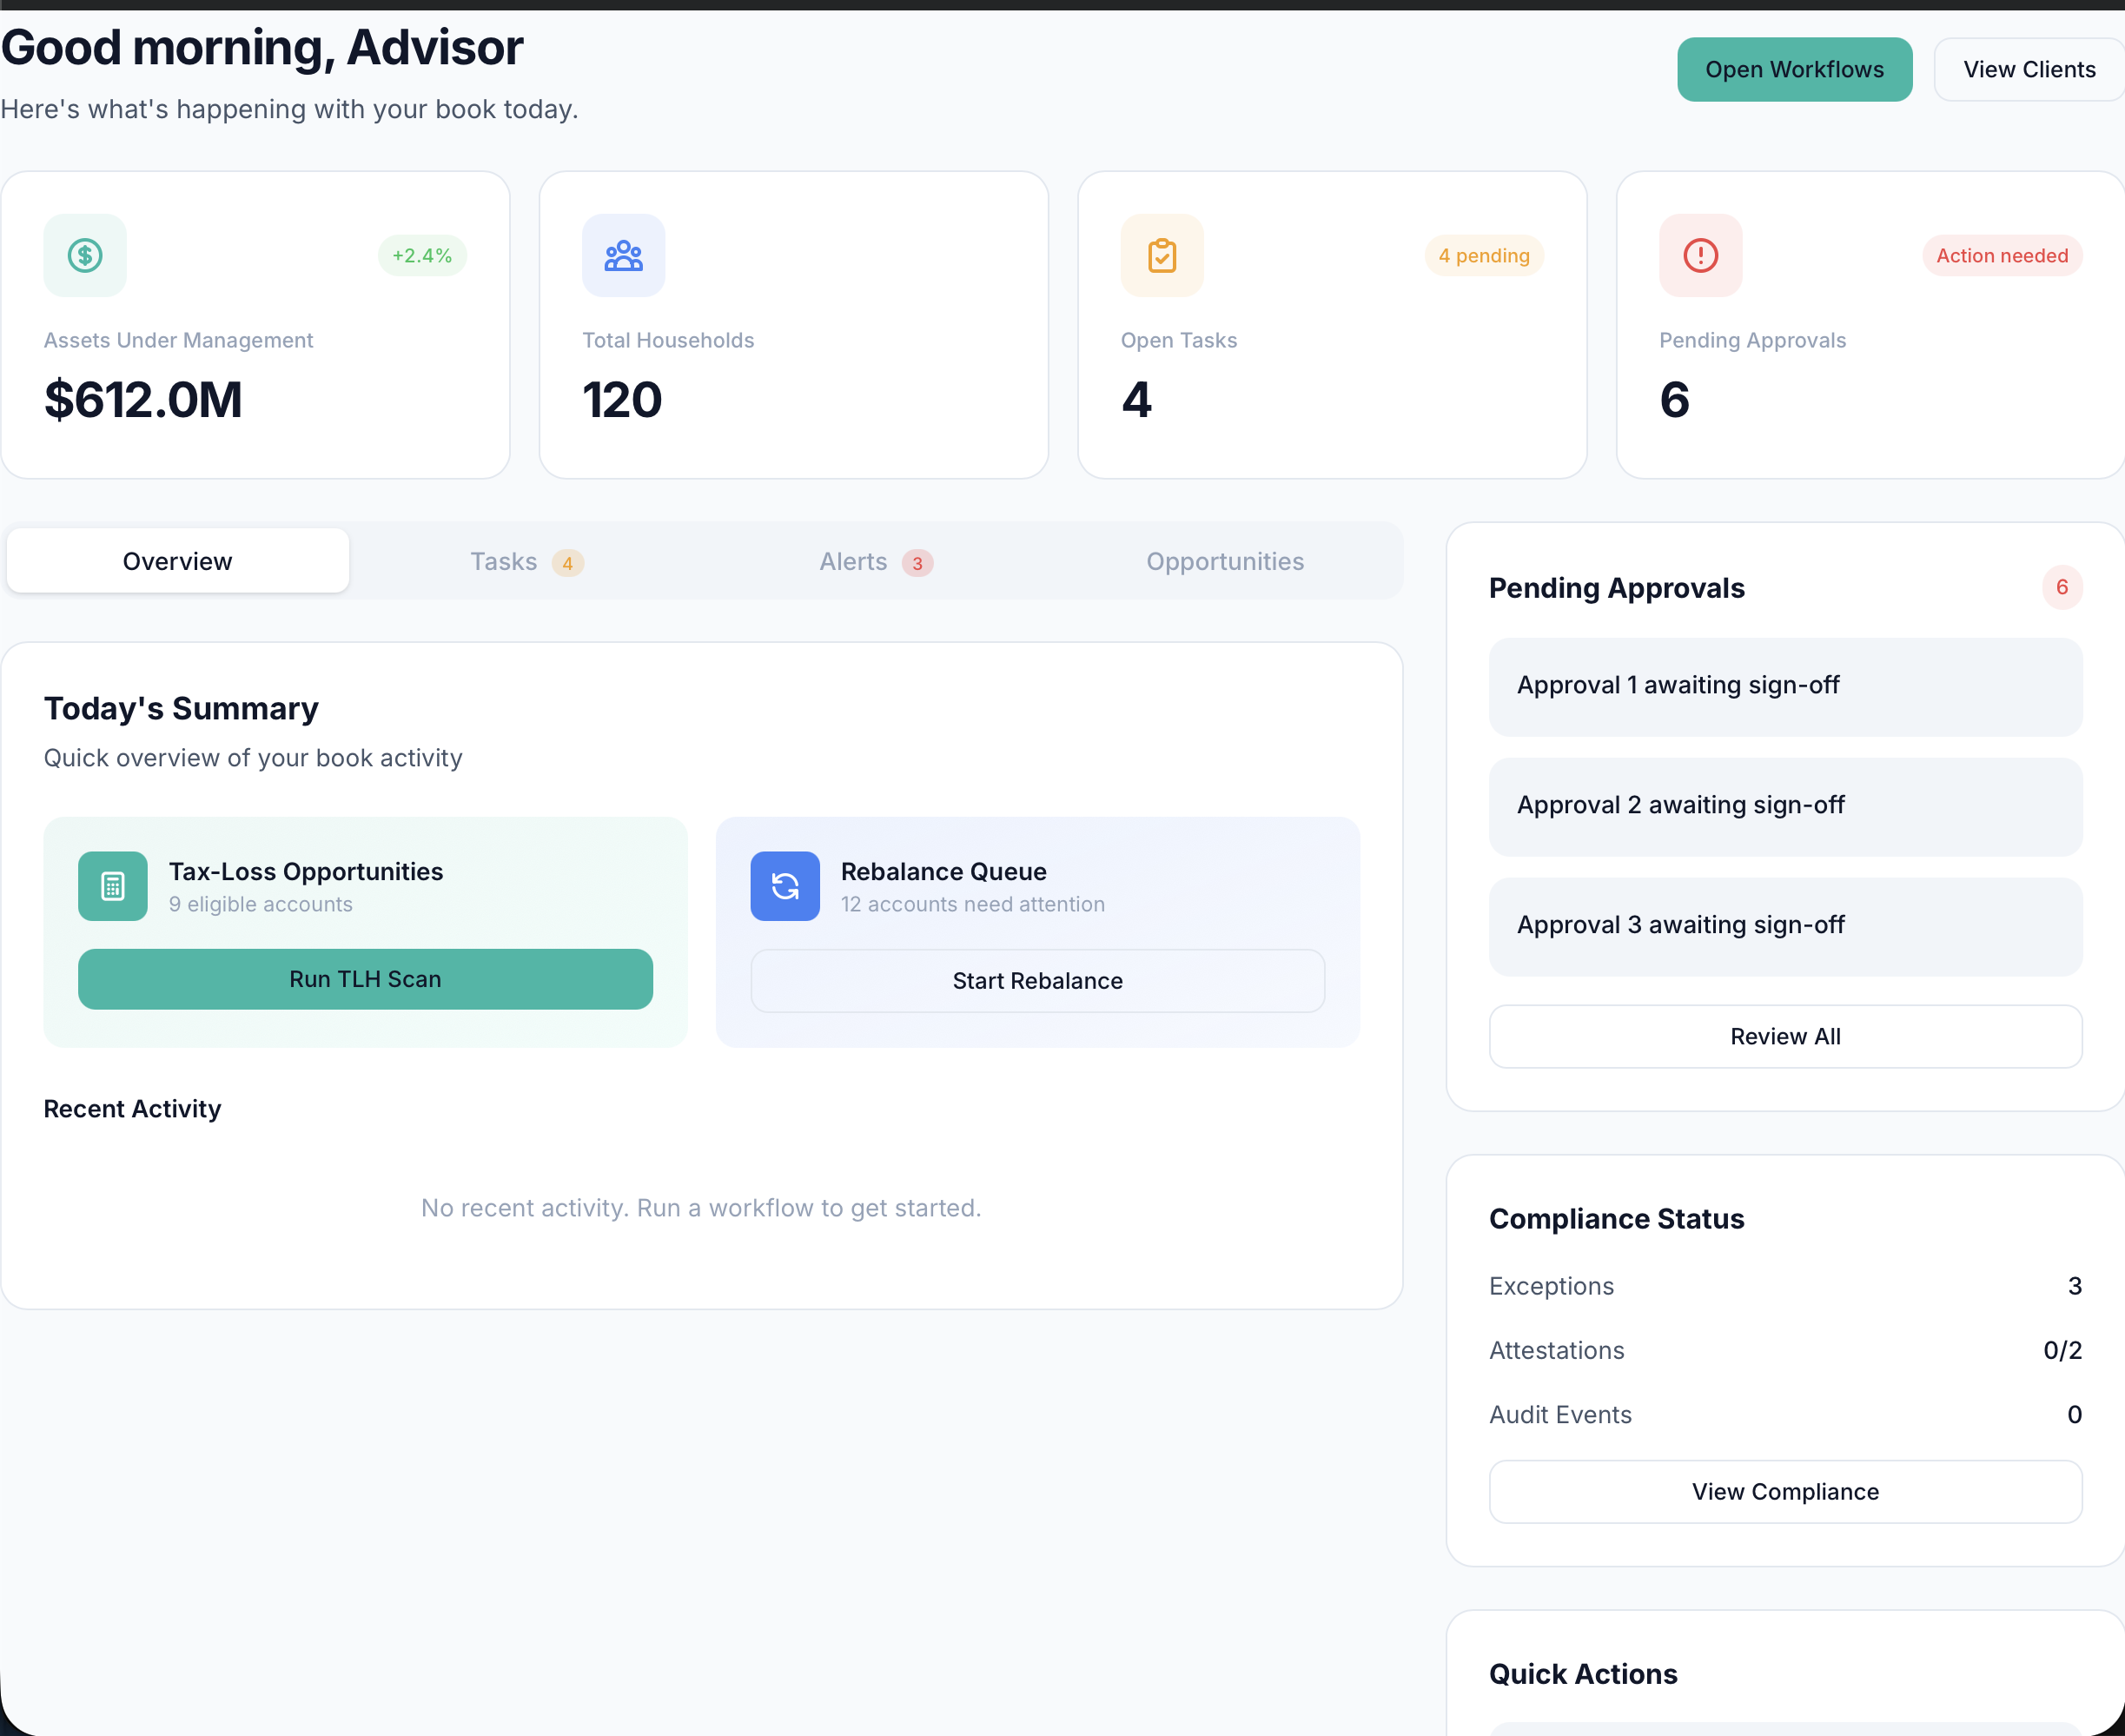Click the 'Action needed' badge on Pending Approvals
The height and width of the screenshot is (1736, 2125).
click(x=2001, y=255)
